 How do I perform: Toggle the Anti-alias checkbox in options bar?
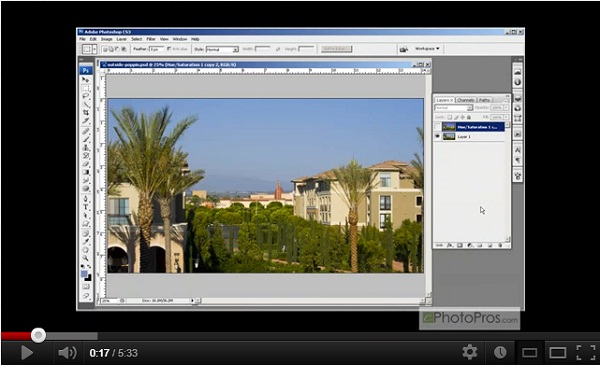click(169, 49)
